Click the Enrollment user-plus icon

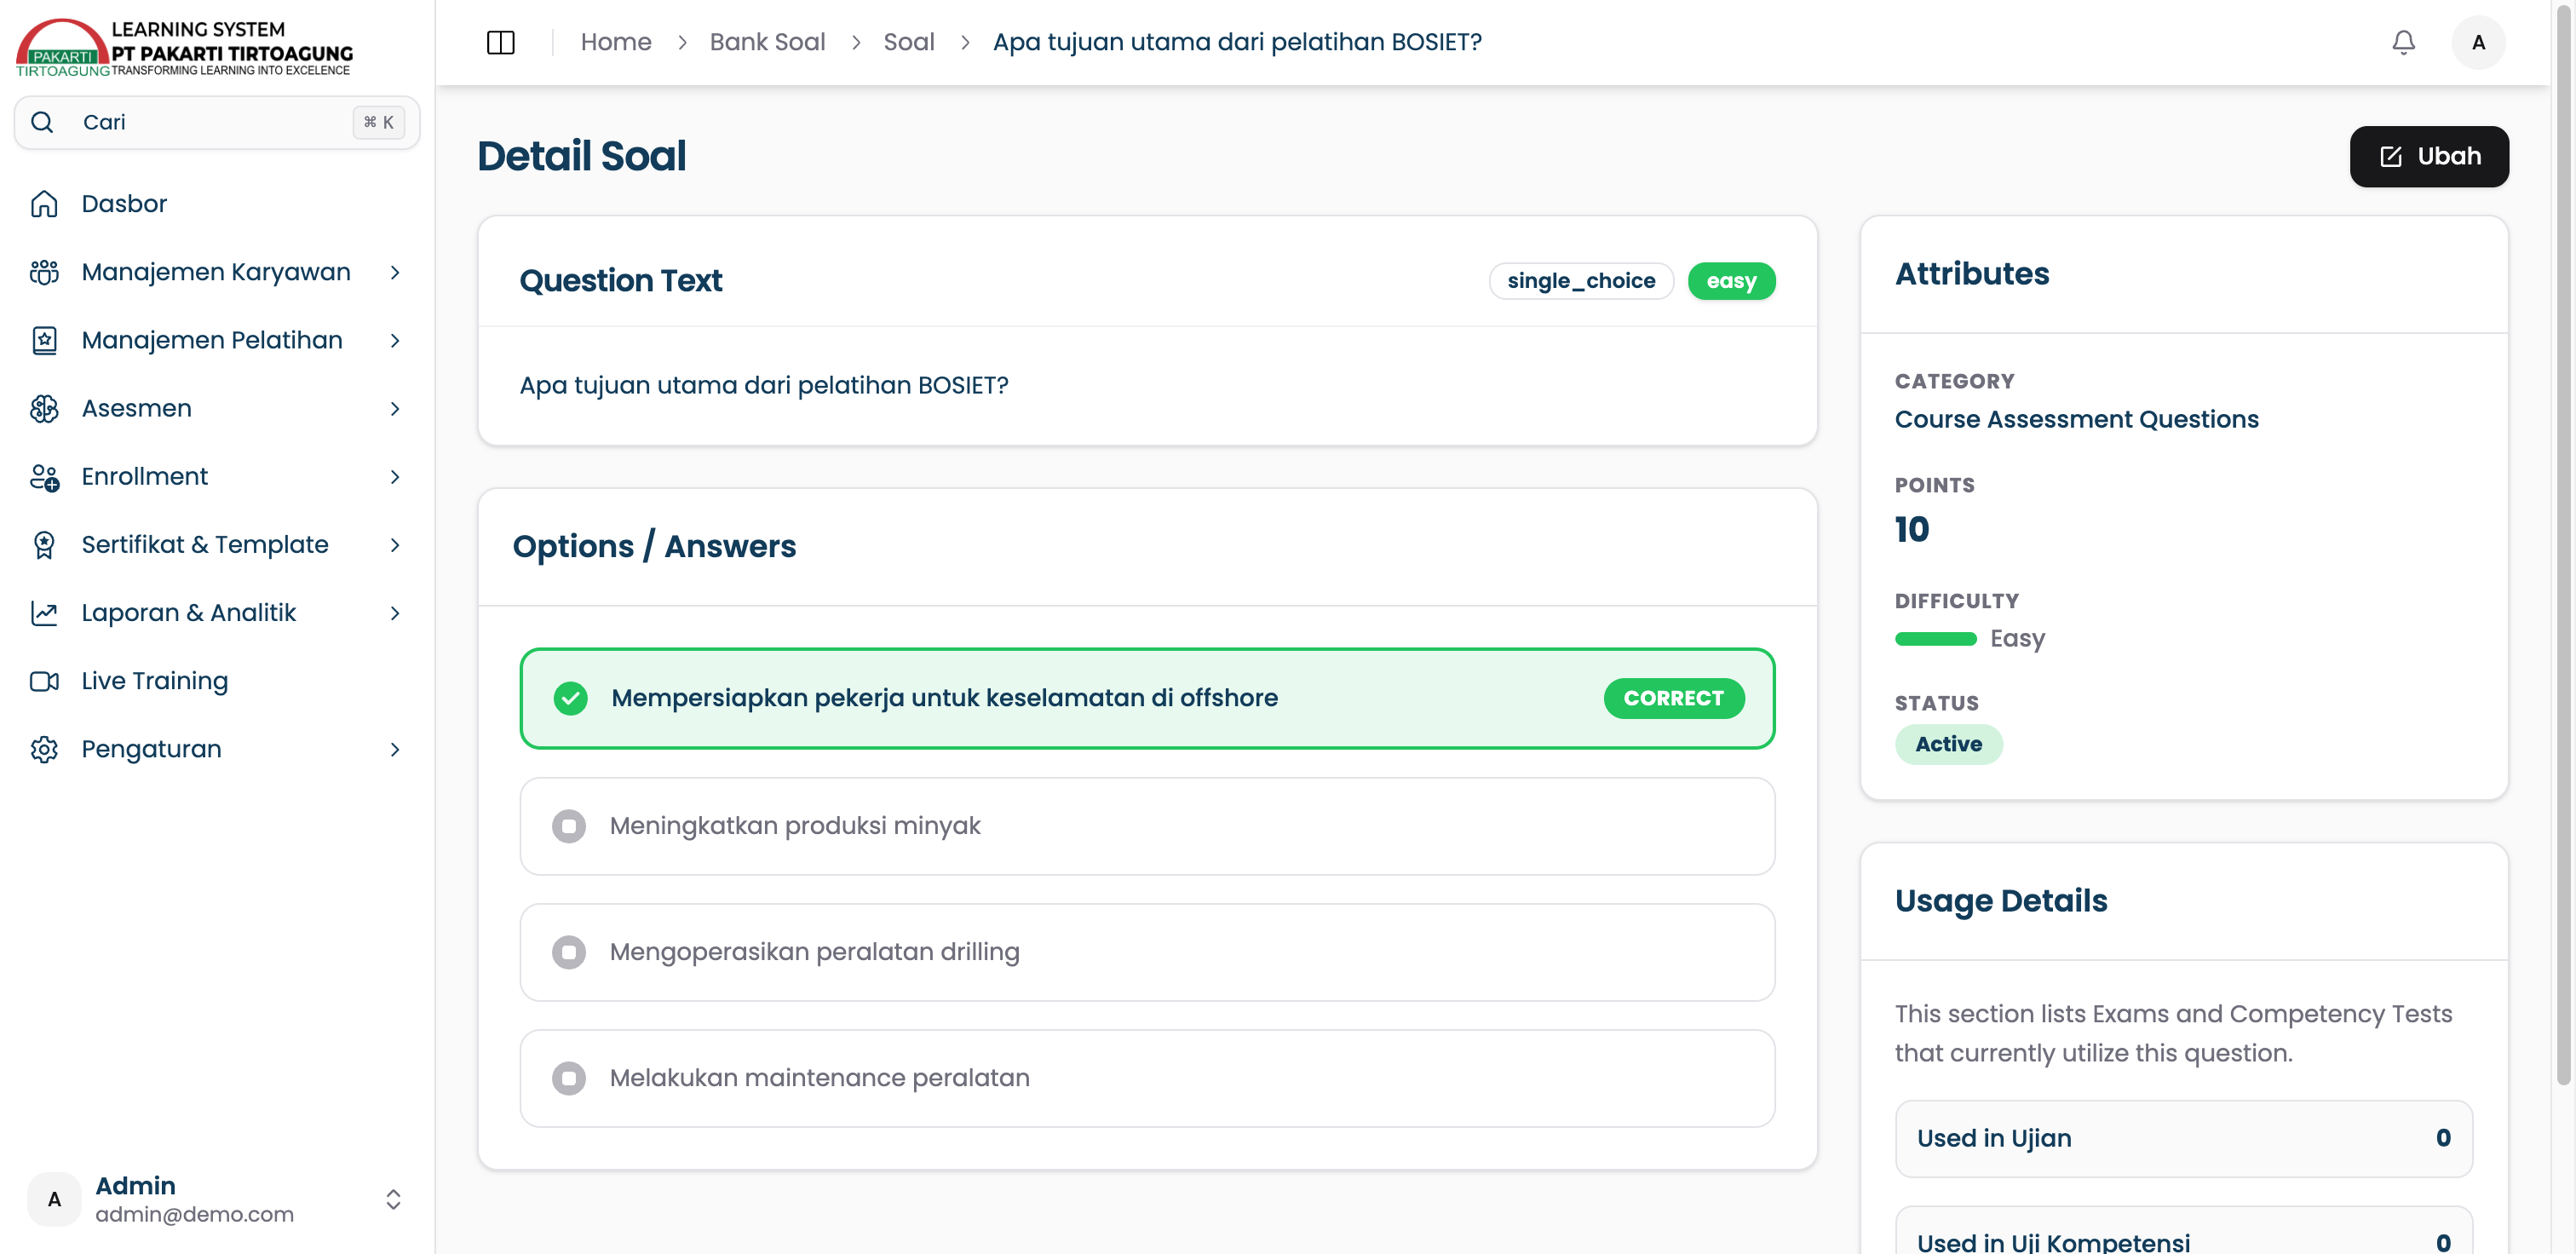pos(44,476)
